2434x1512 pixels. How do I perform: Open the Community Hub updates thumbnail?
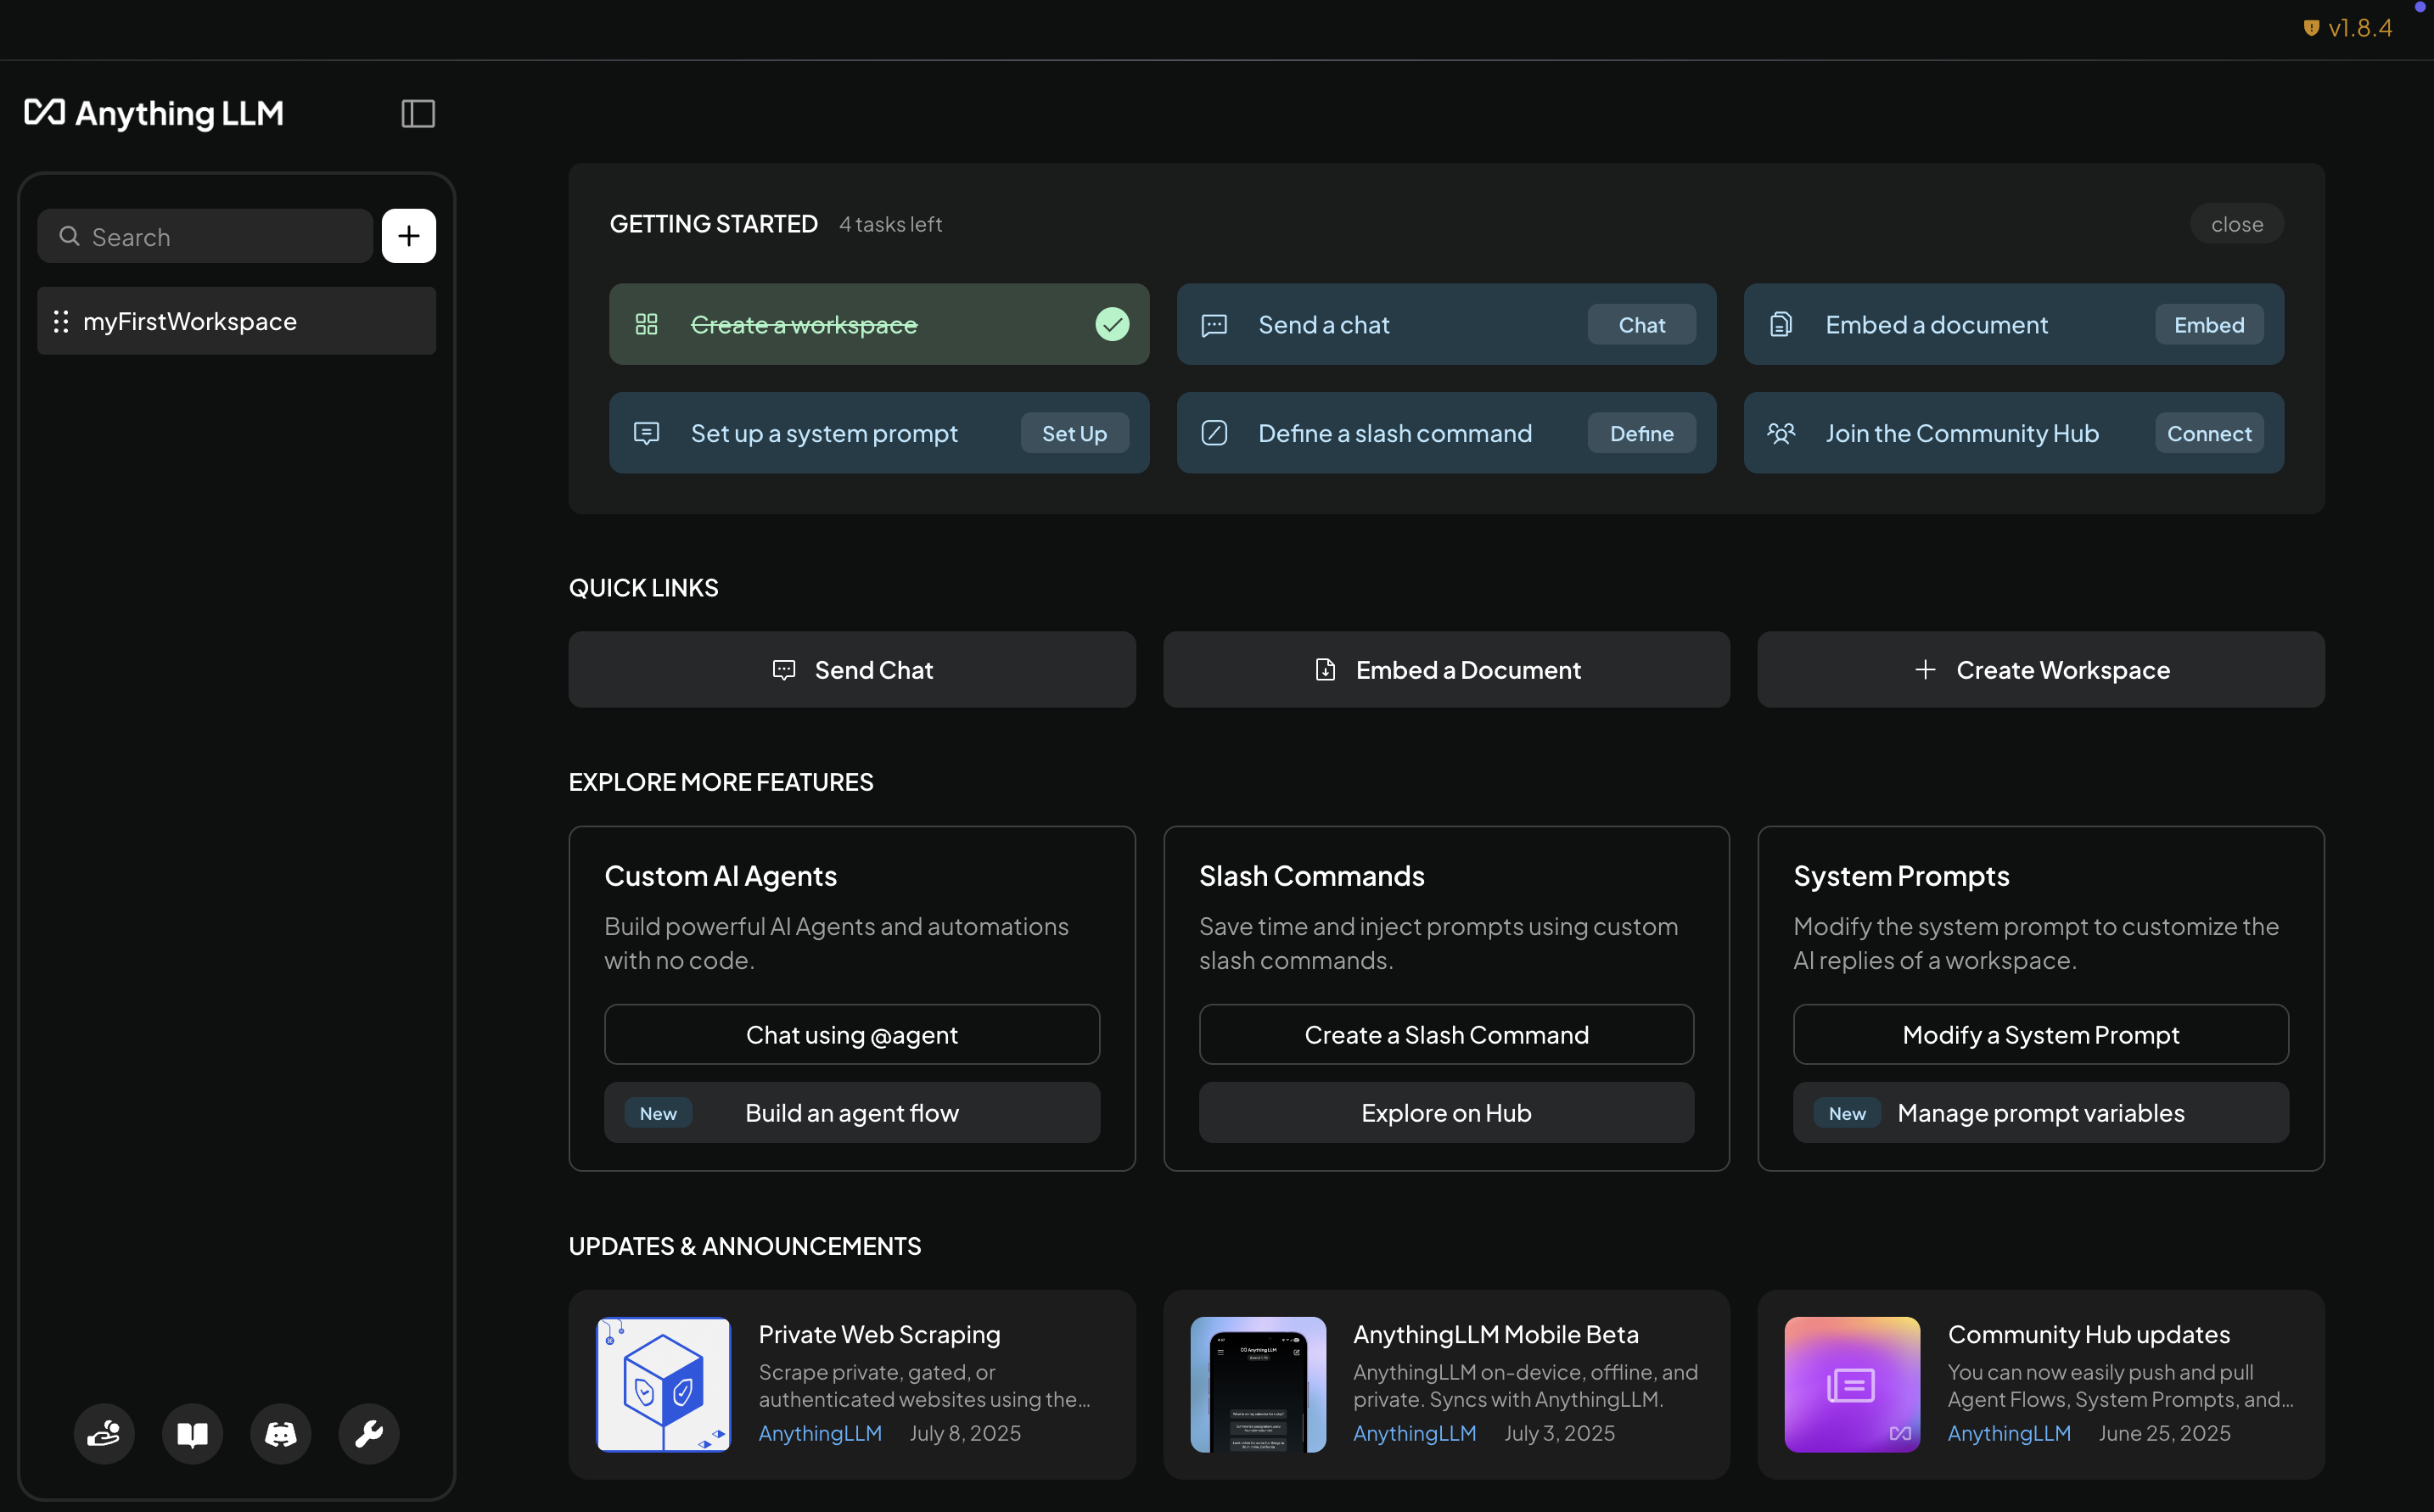coord(1852,1384)
